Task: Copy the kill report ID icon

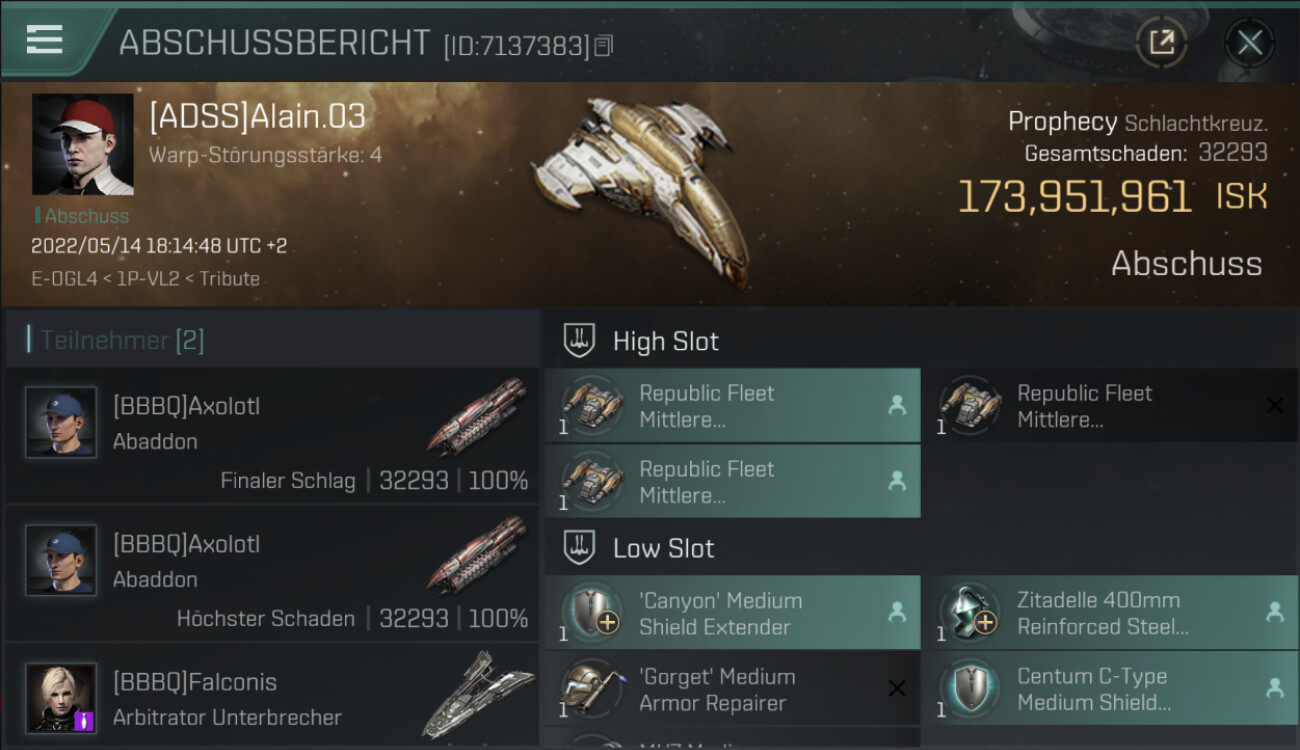Action: pos(603,45)
